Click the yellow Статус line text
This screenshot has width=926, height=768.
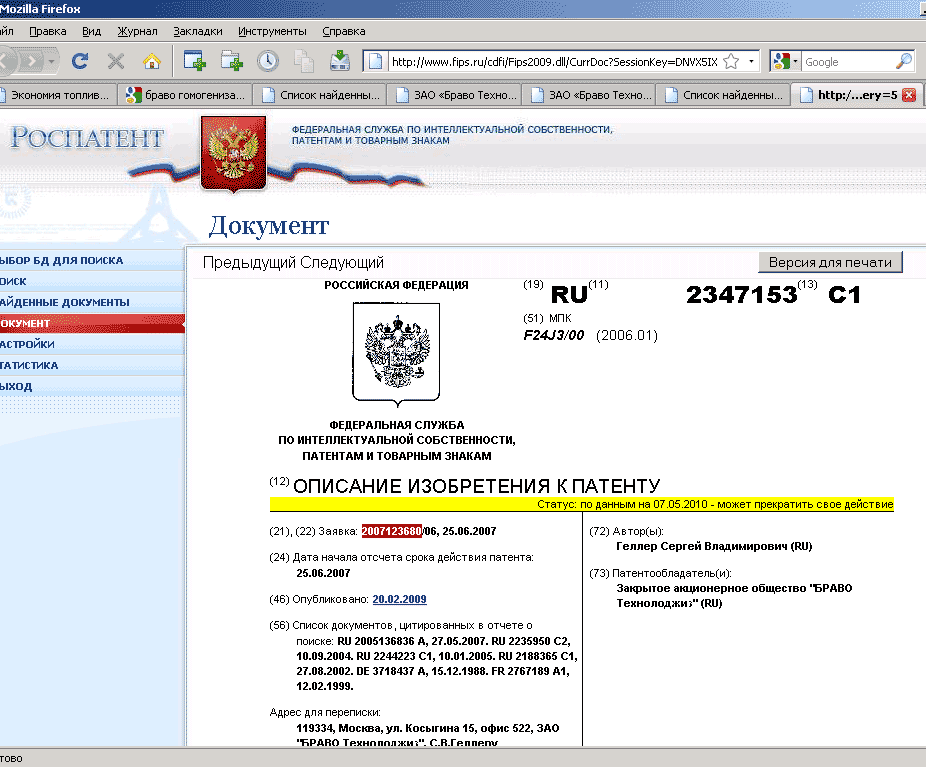[x=715, y=505]
